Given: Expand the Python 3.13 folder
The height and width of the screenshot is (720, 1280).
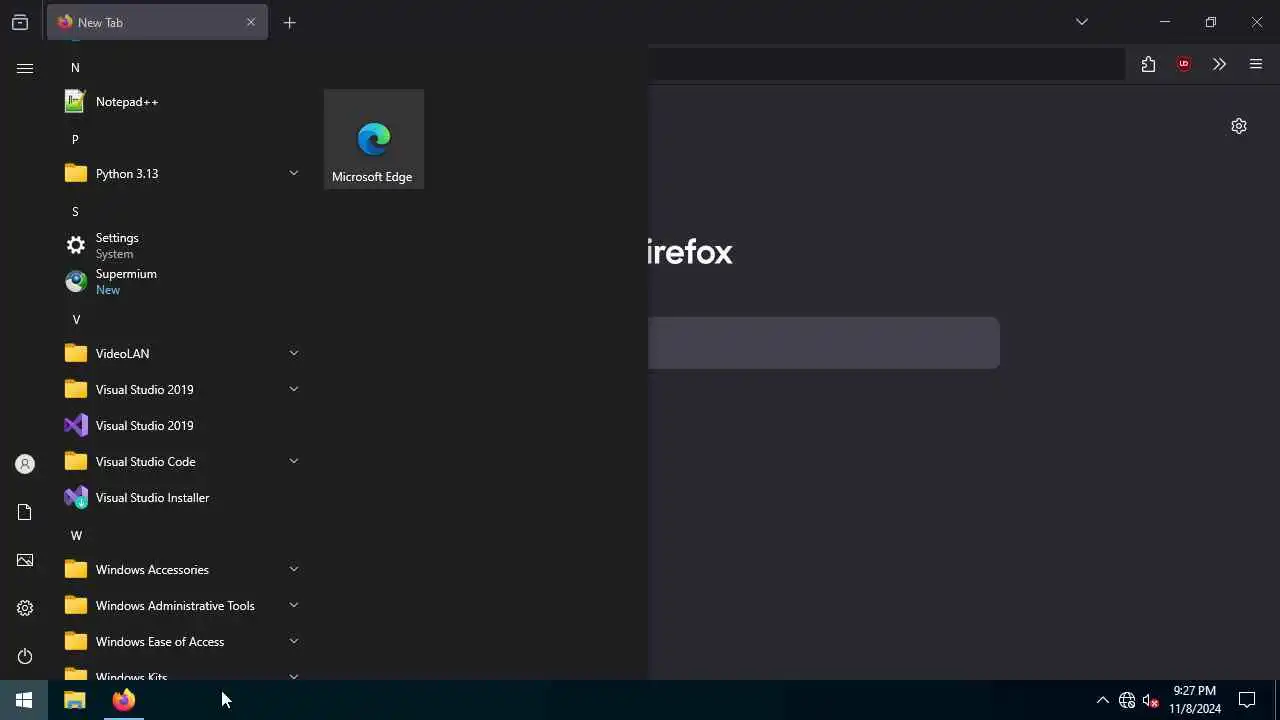Looking at the screenshot, I should (180, 174).
